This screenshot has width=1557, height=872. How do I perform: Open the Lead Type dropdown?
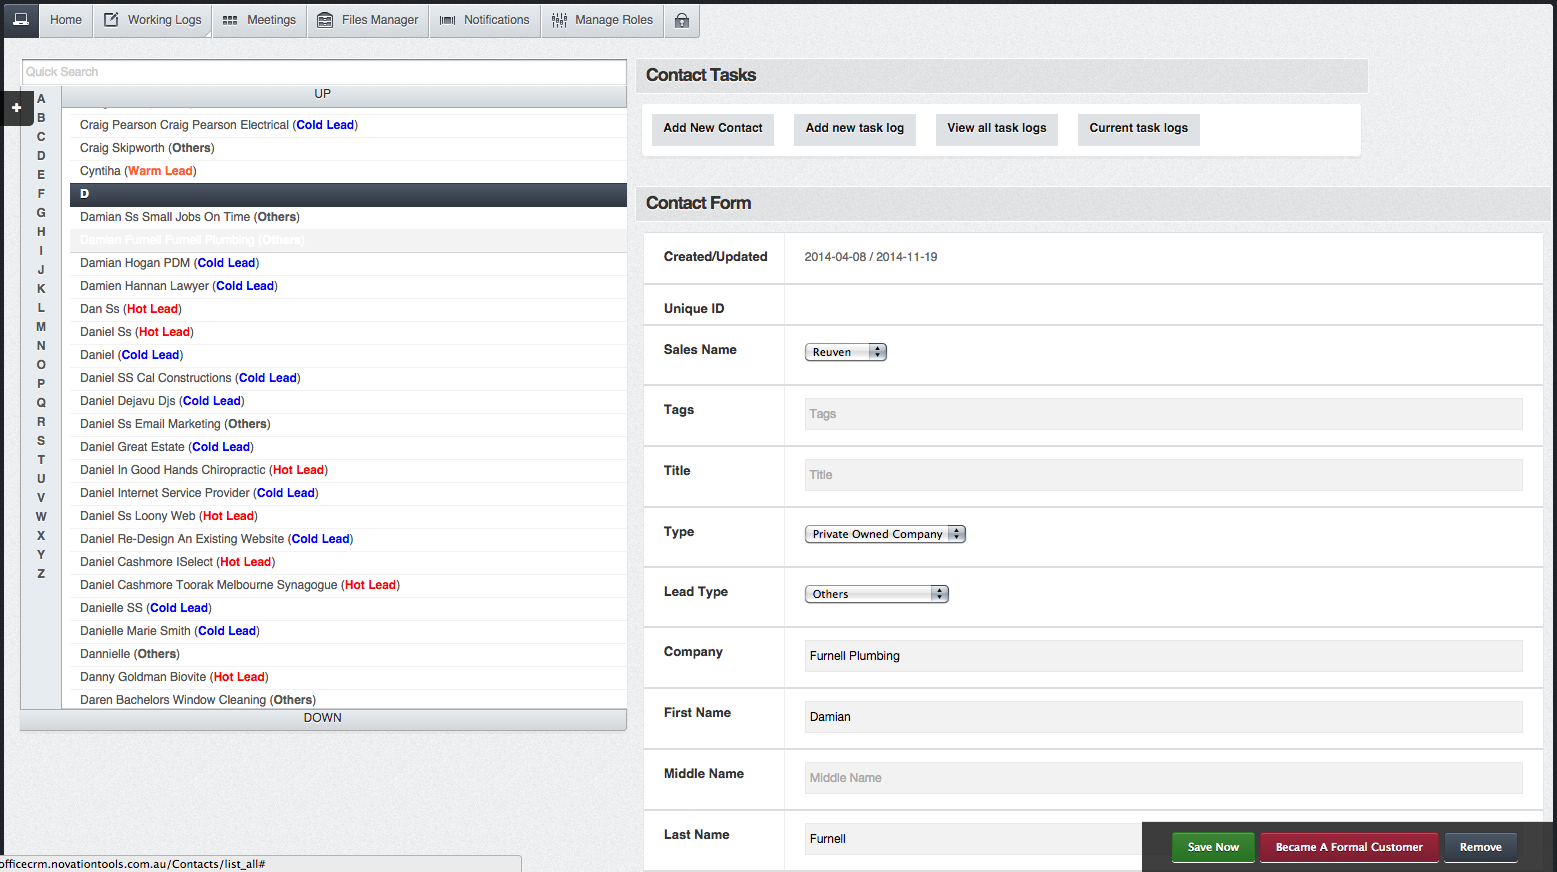pyautogui.click(x=876, y=594)
